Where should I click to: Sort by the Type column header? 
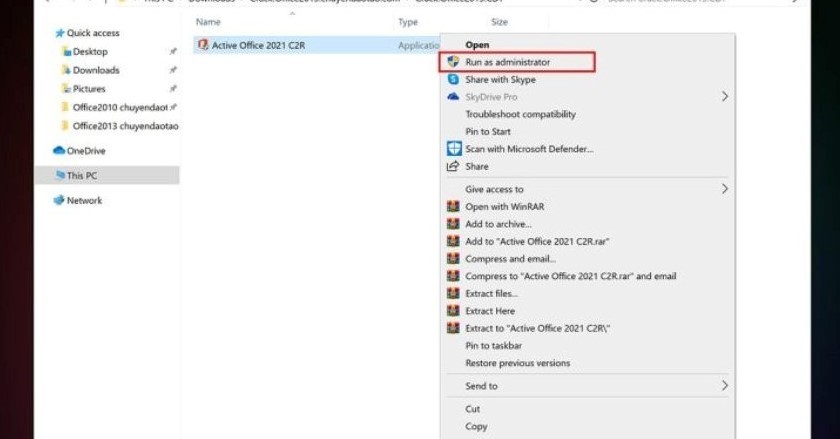pyautogui.click(x=408, y=22)
